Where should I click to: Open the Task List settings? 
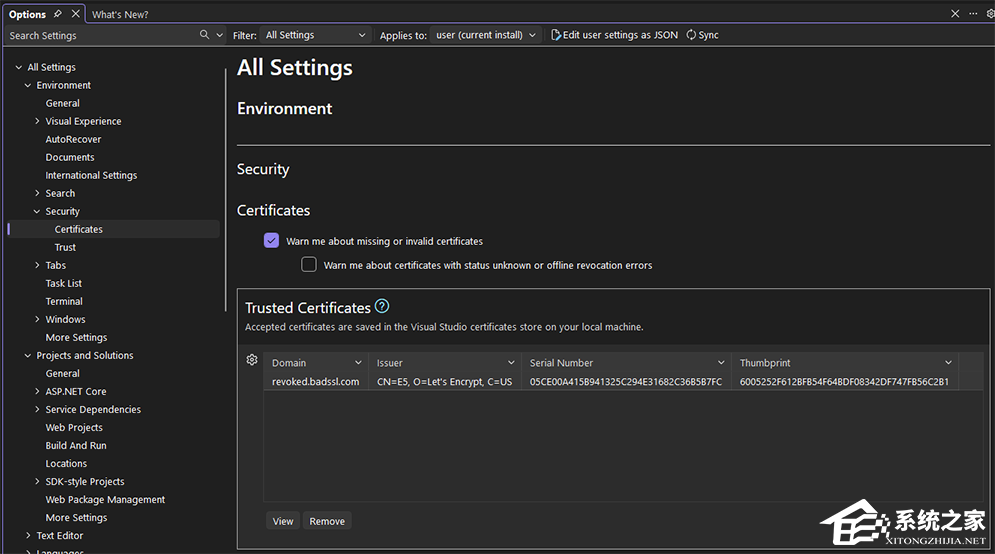click(63, 283)
